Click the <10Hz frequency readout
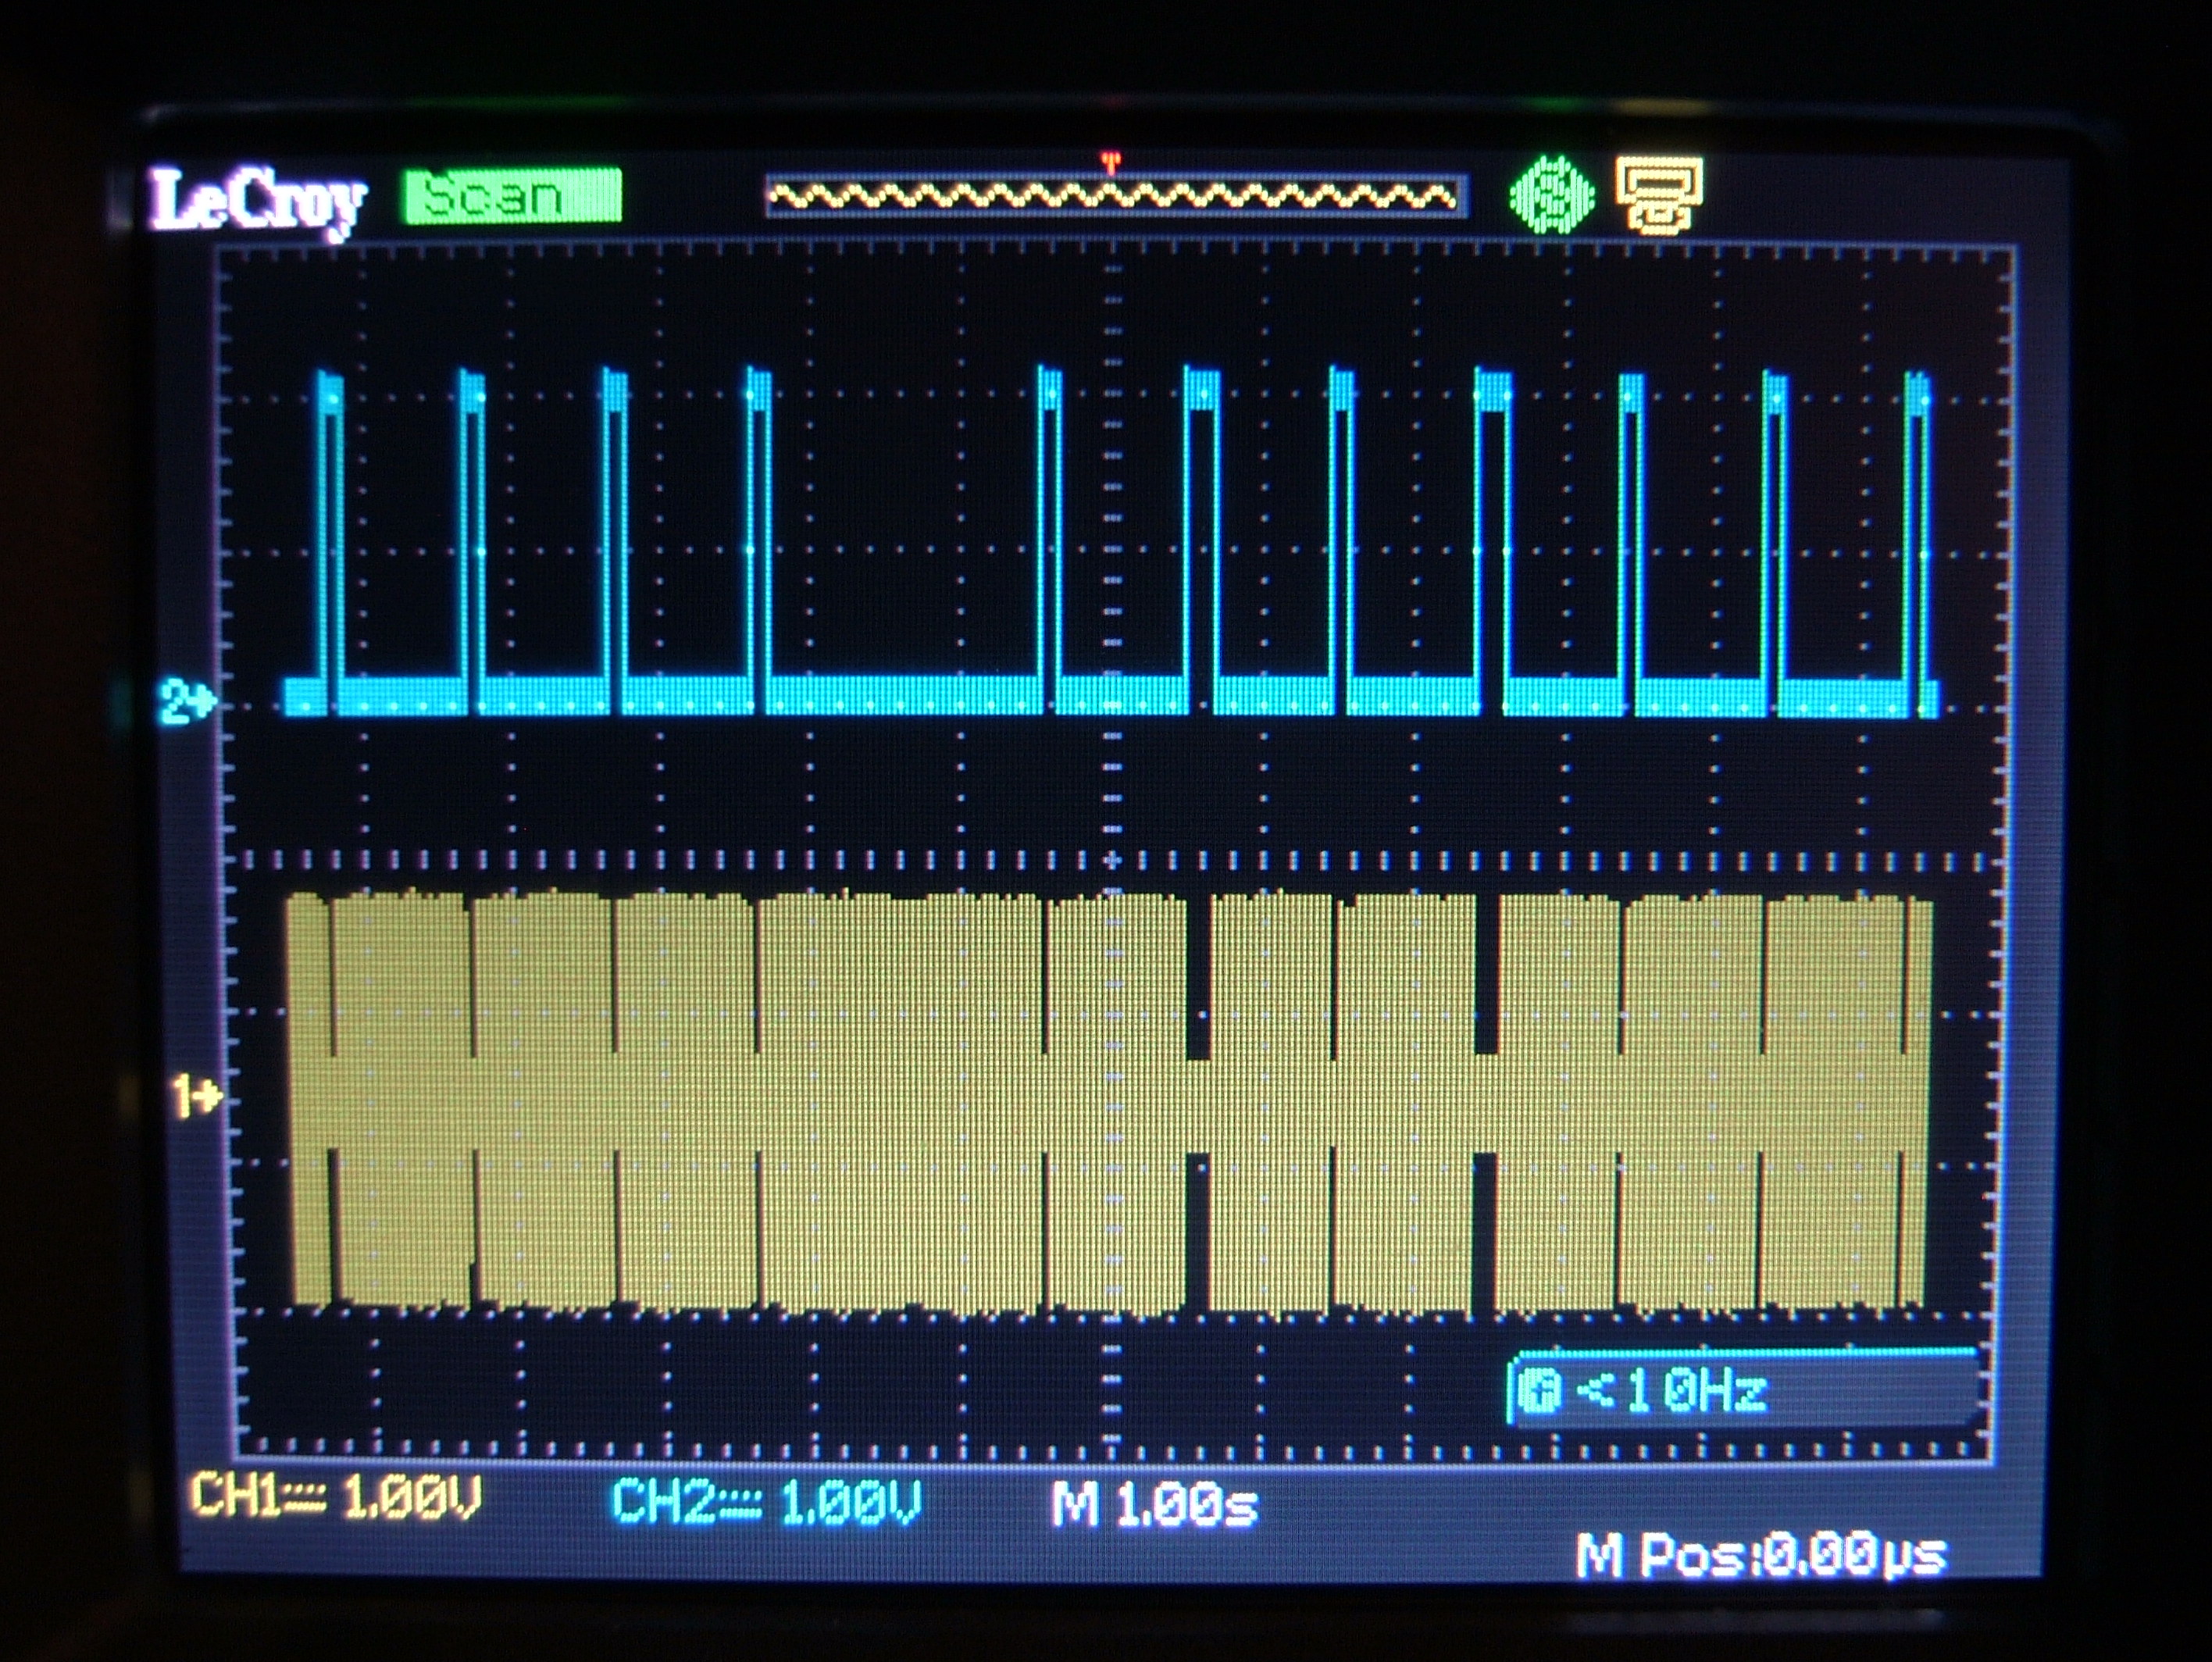 click(1671, 1391)
